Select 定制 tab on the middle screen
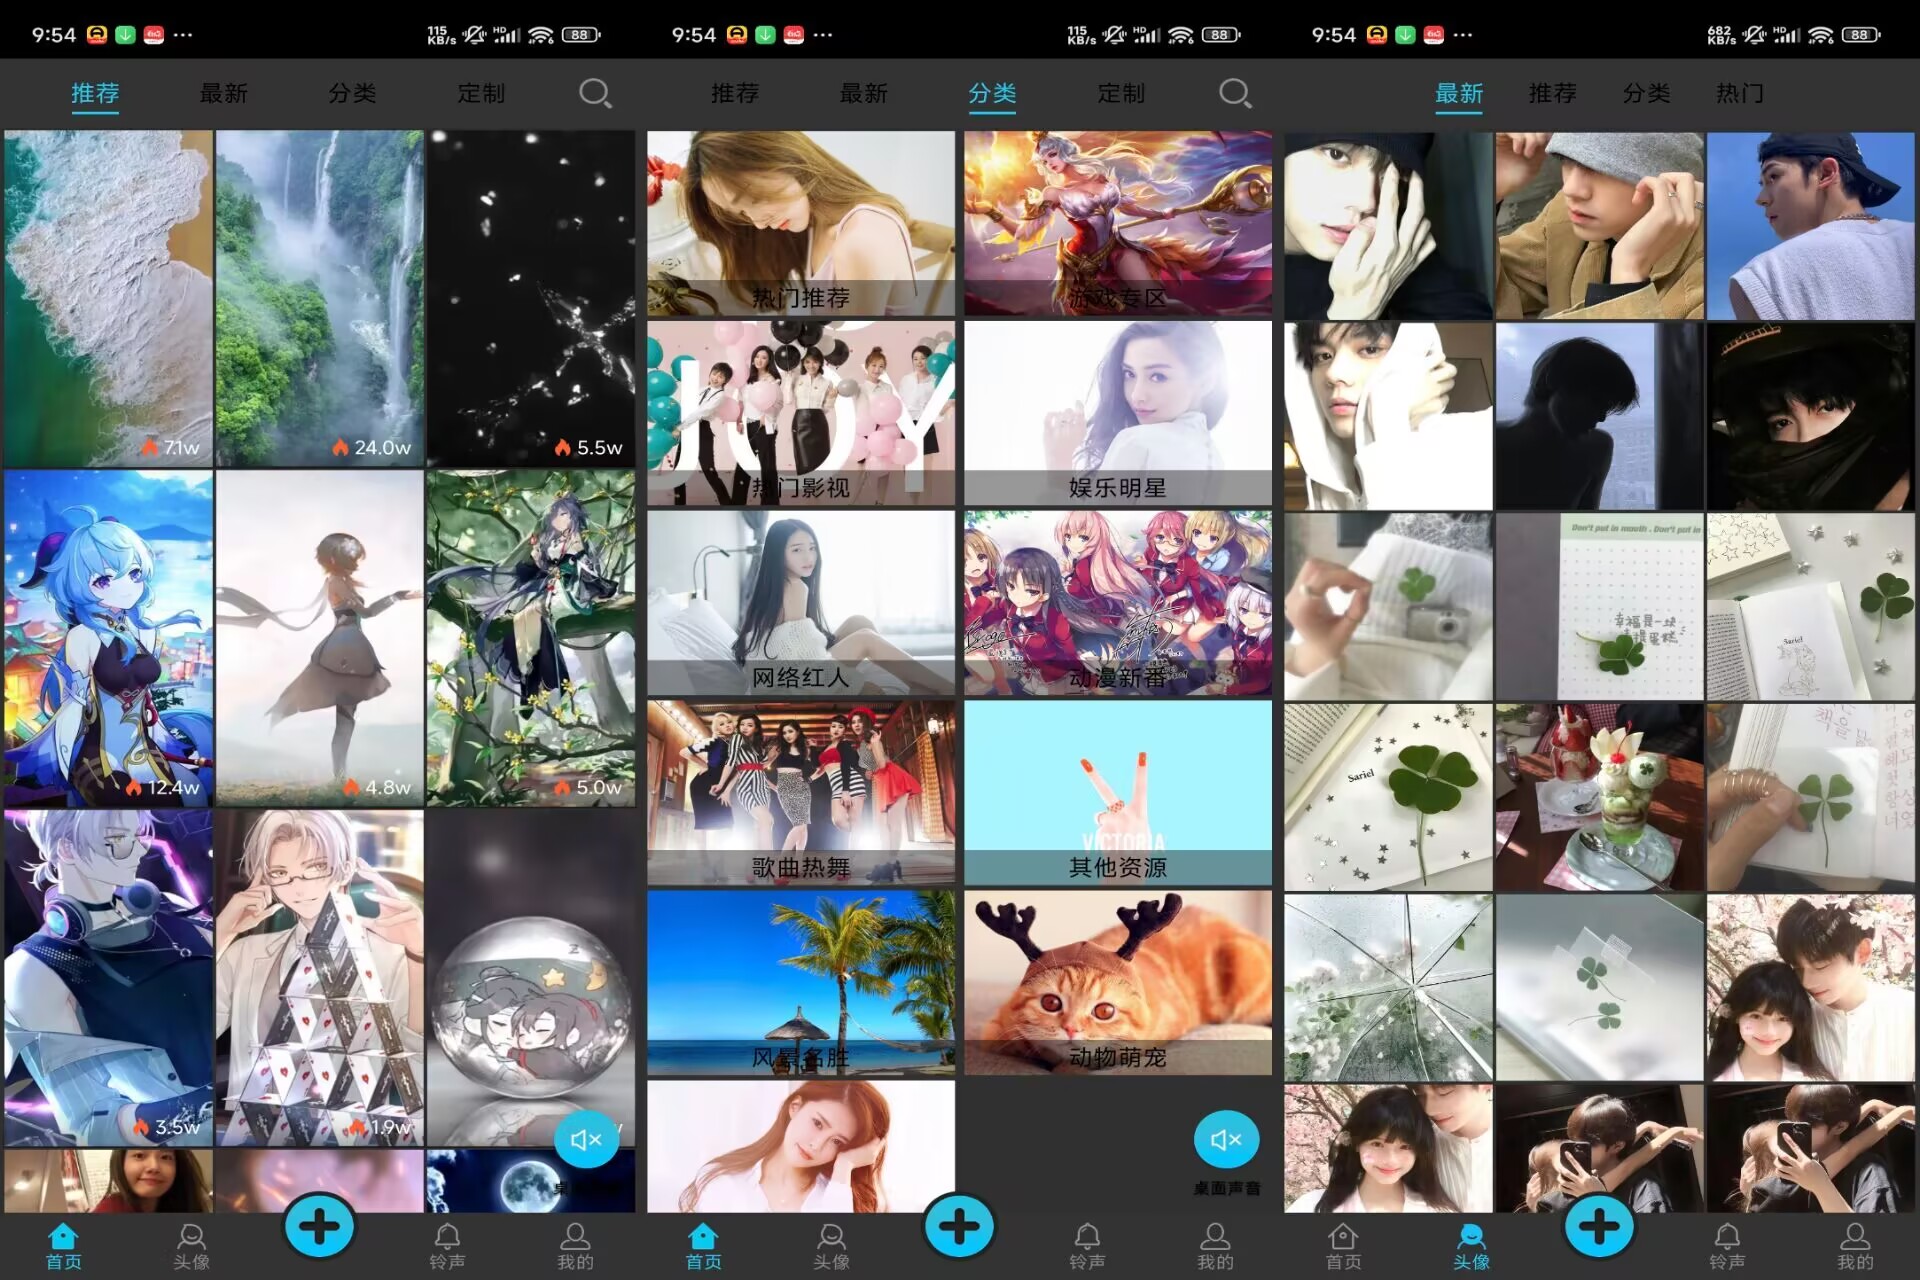This screenshot has width=1920, height=1280. point(1121,94)
